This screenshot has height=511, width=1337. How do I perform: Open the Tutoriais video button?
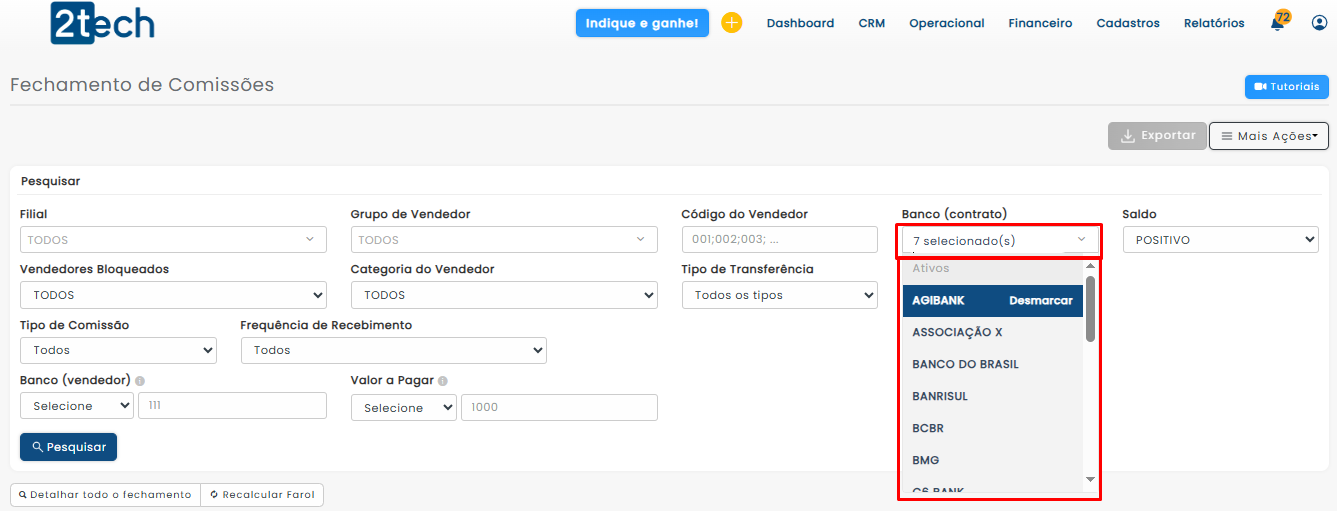pos(1286,87)
